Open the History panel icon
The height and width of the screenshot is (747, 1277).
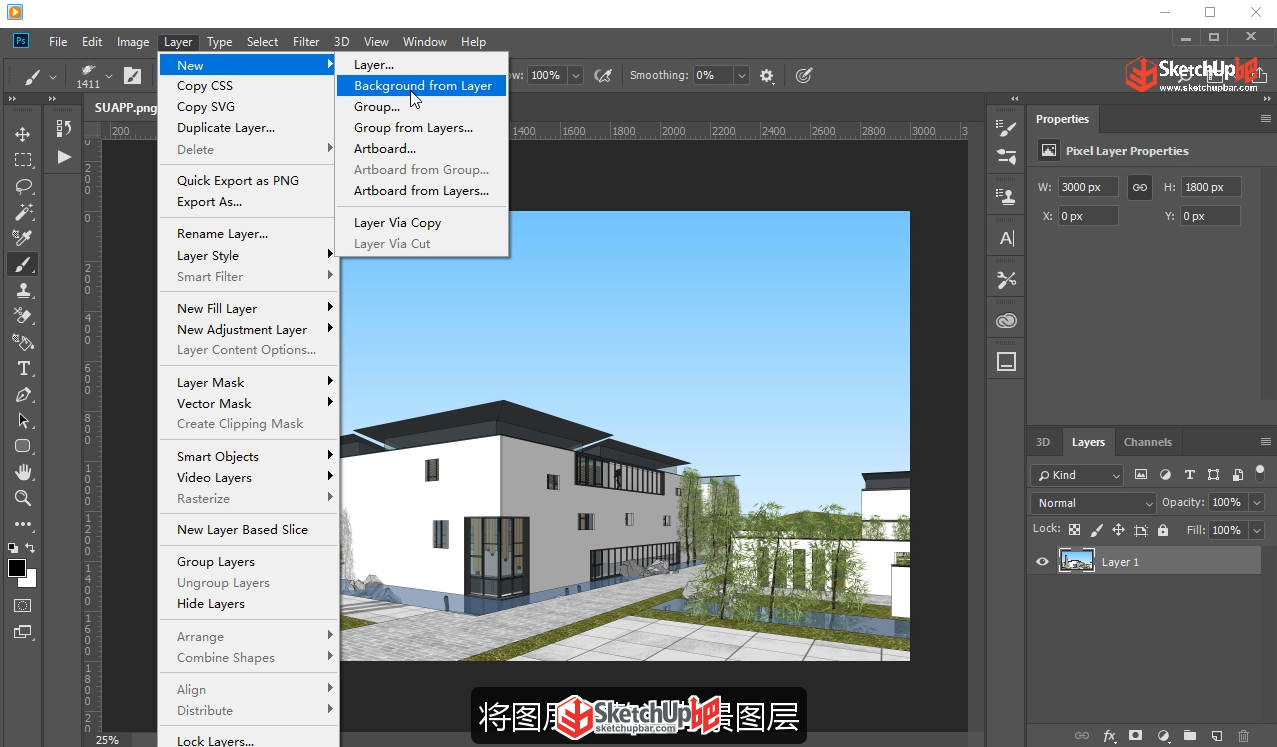pos(64,128)
